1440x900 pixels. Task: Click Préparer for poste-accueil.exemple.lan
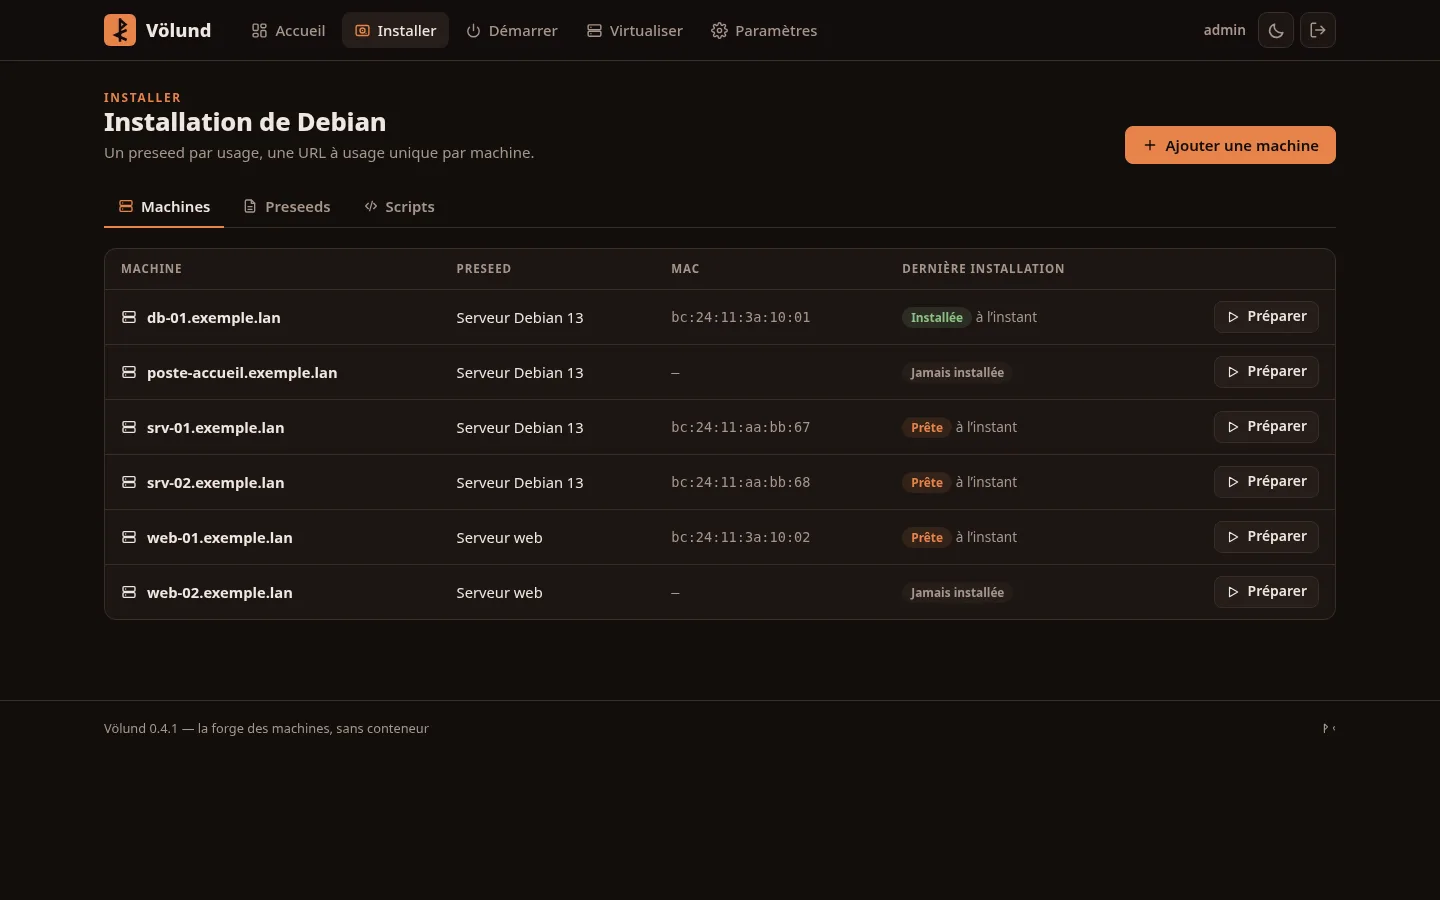1266,372
